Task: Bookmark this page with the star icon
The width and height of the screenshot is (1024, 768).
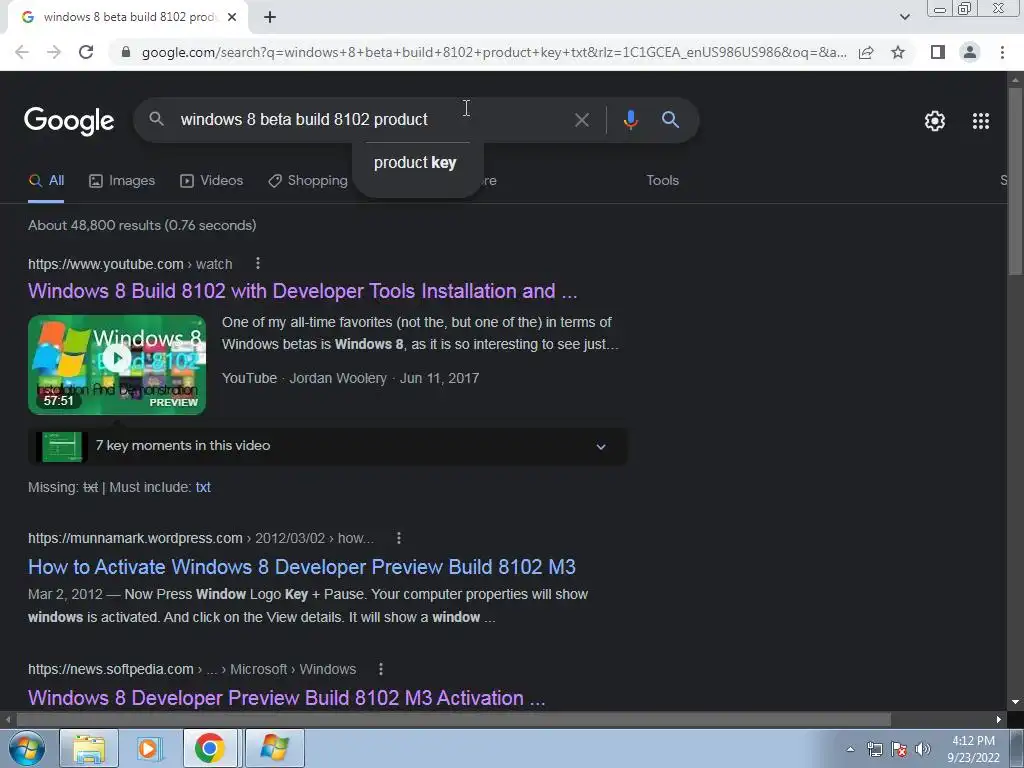Action: [x=898, y=52]
